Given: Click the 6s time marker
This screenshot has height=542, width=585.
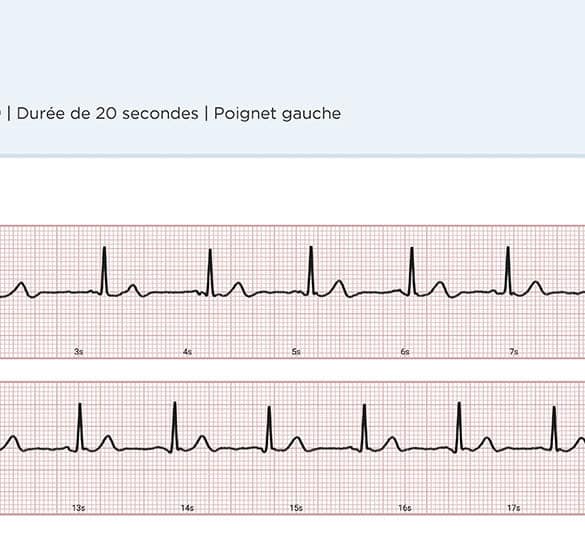Looking at the screenshot, I should [405, 352].
